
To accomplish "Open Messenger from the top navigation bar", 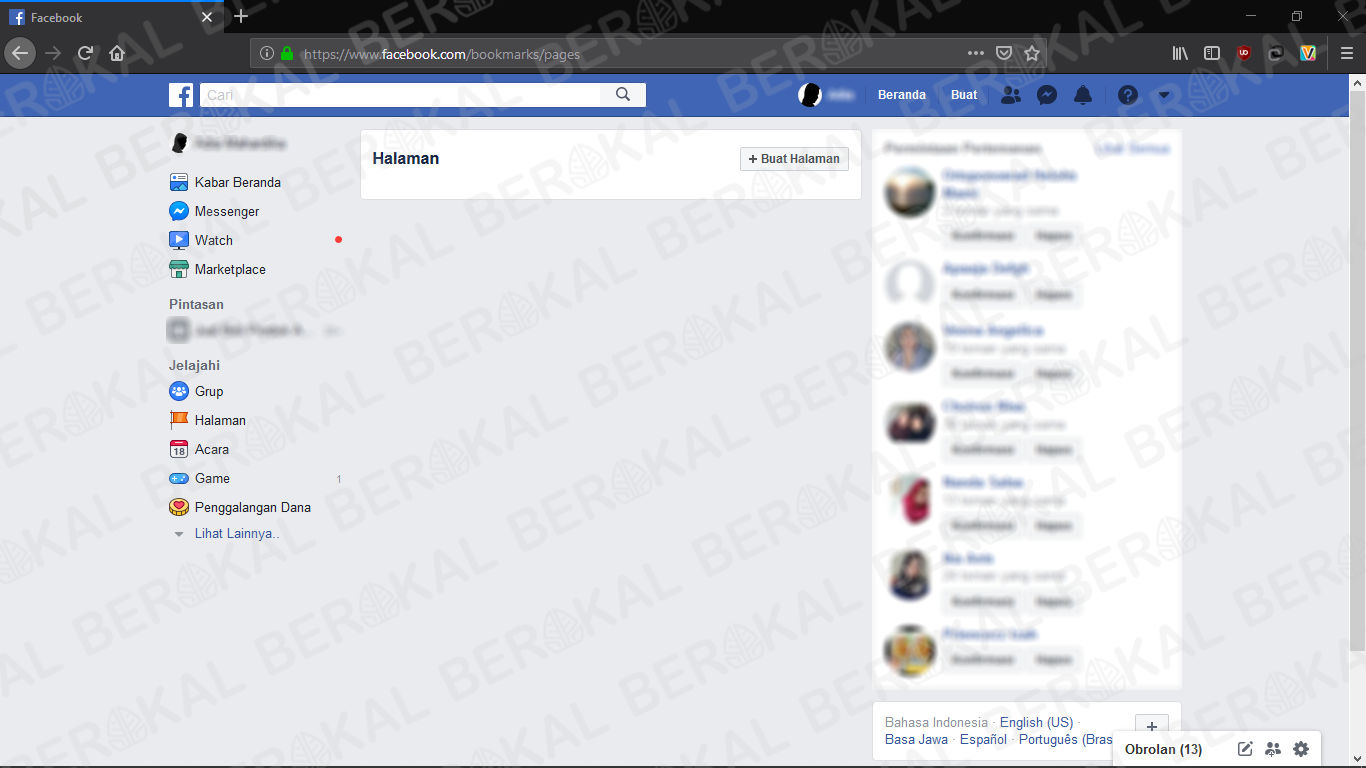I will [1046, 95].
